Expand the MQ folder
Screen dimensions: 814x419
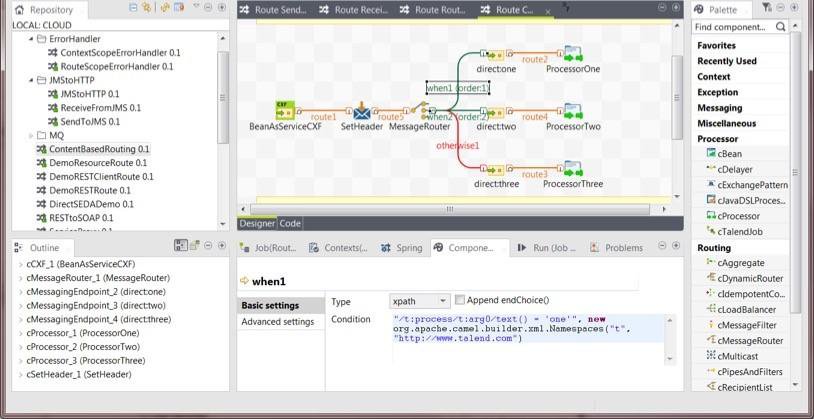(31, 136)
